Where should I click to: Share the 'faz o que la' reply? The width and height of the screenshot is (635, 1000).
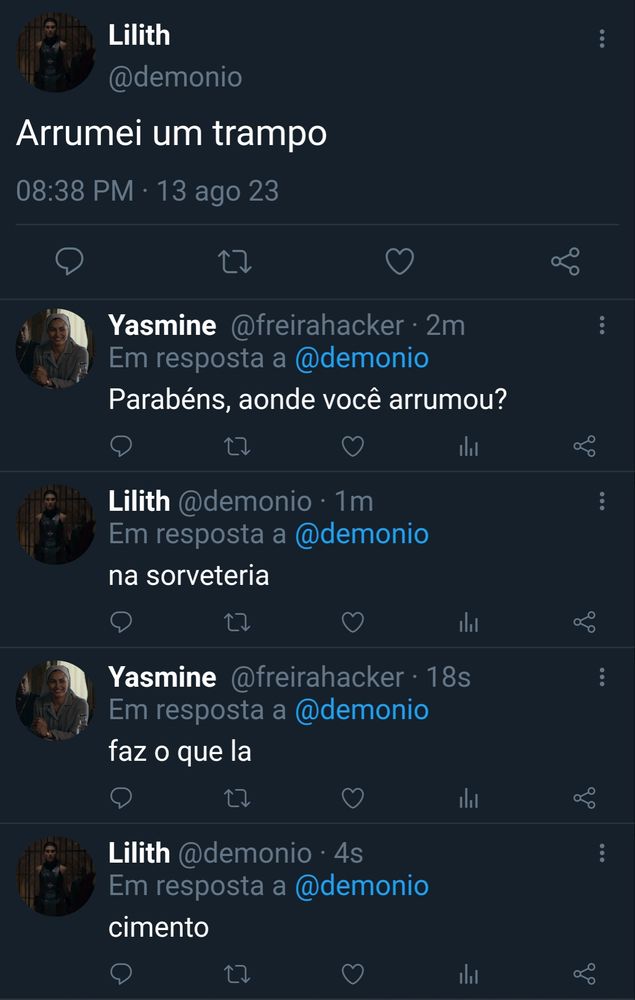click(x=584, y=798)
